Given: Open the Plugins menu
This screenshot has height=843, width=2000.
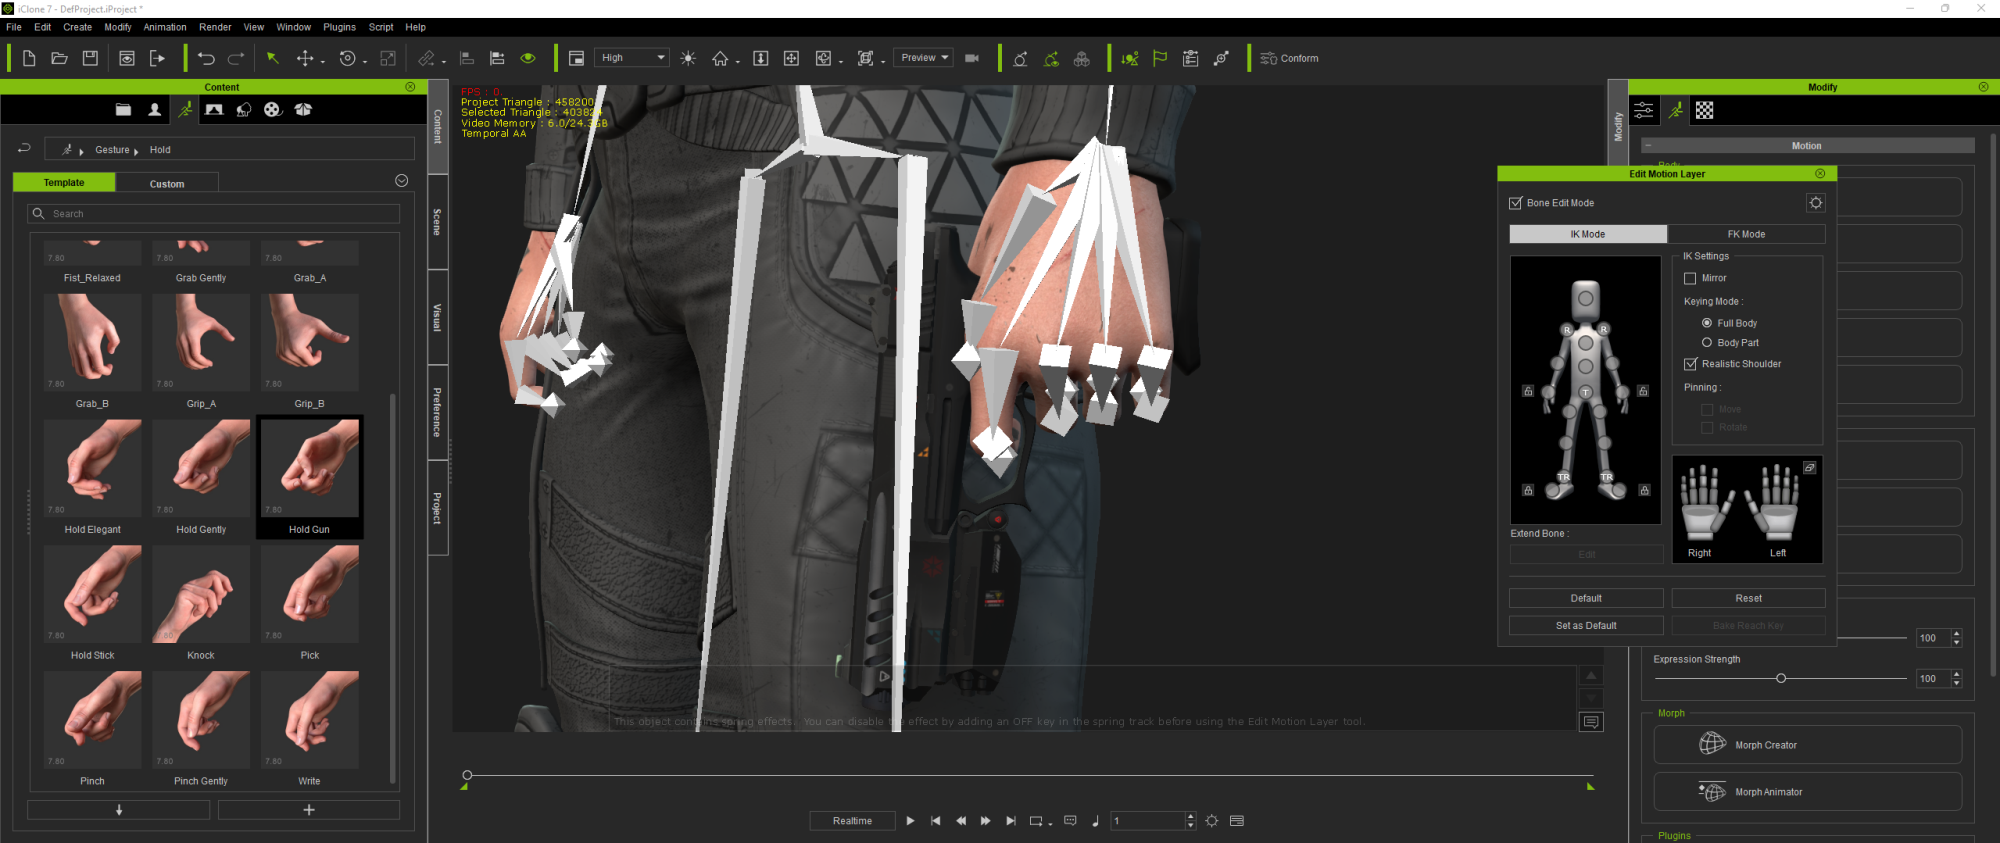Looking at the screenshot, I should tap(339, 27).
